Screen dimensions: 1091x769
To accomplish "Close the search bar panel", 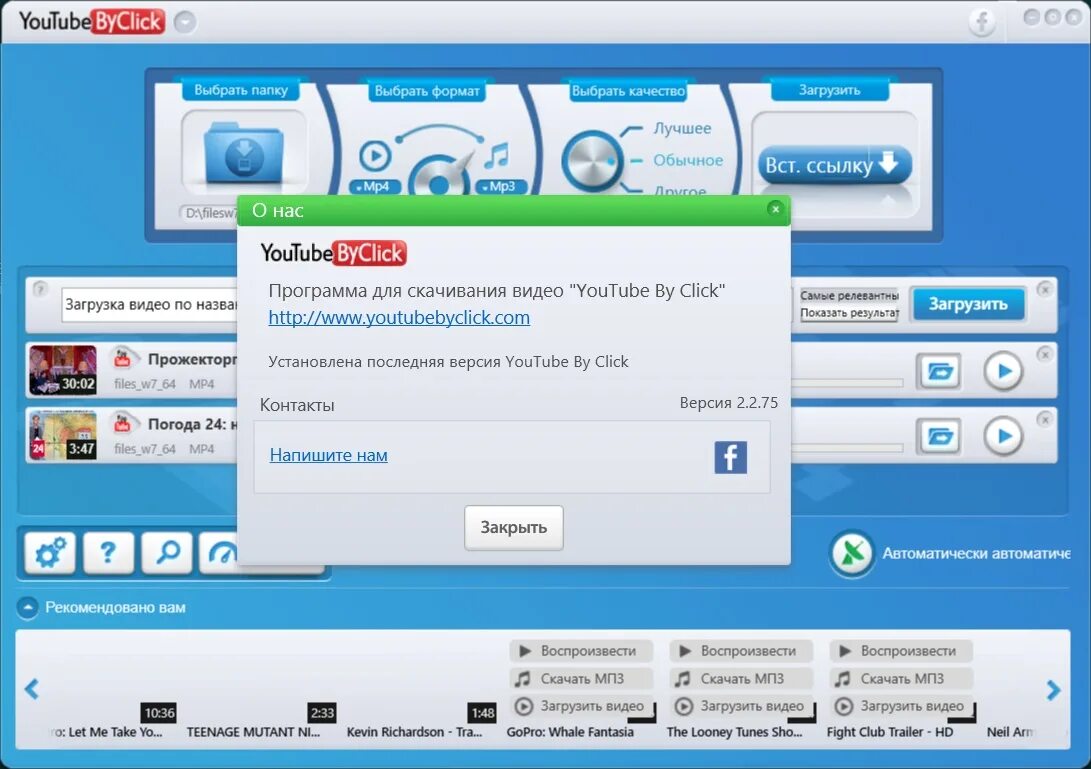I will (1044, 289).
